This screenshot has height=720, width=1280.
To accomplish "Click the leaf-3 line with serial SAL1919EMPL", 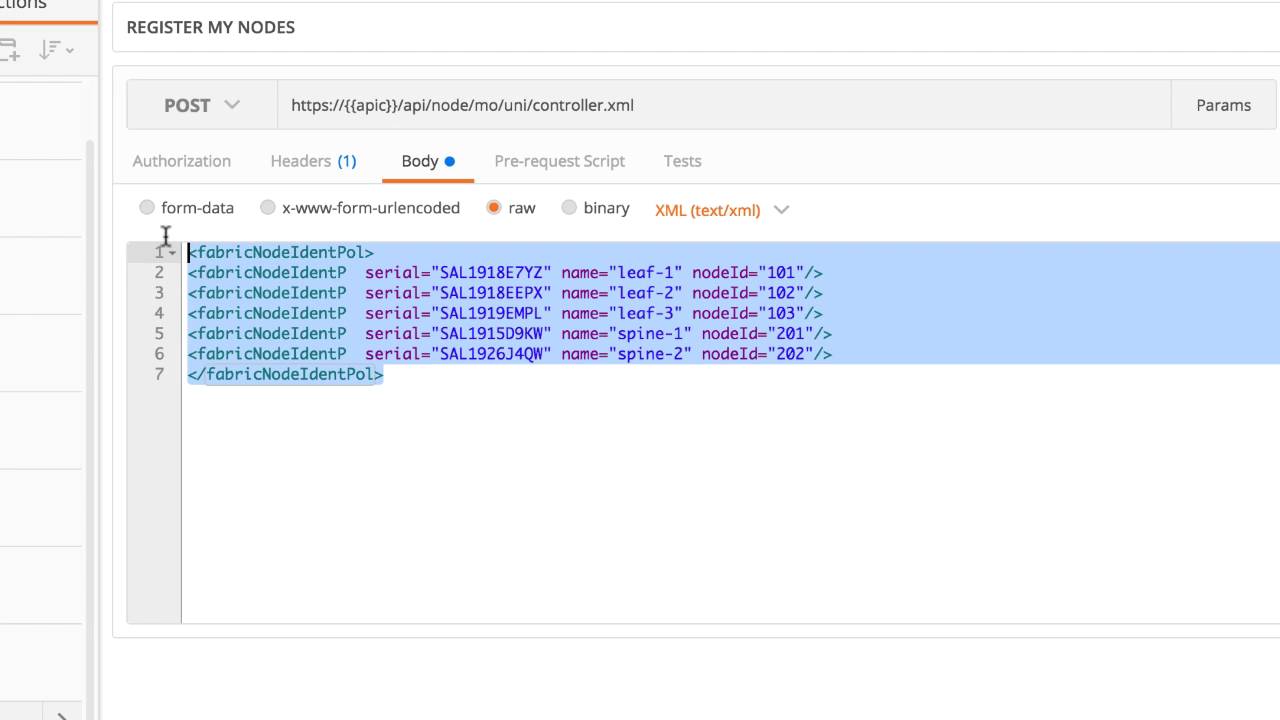I will click(x=505, y=313).
